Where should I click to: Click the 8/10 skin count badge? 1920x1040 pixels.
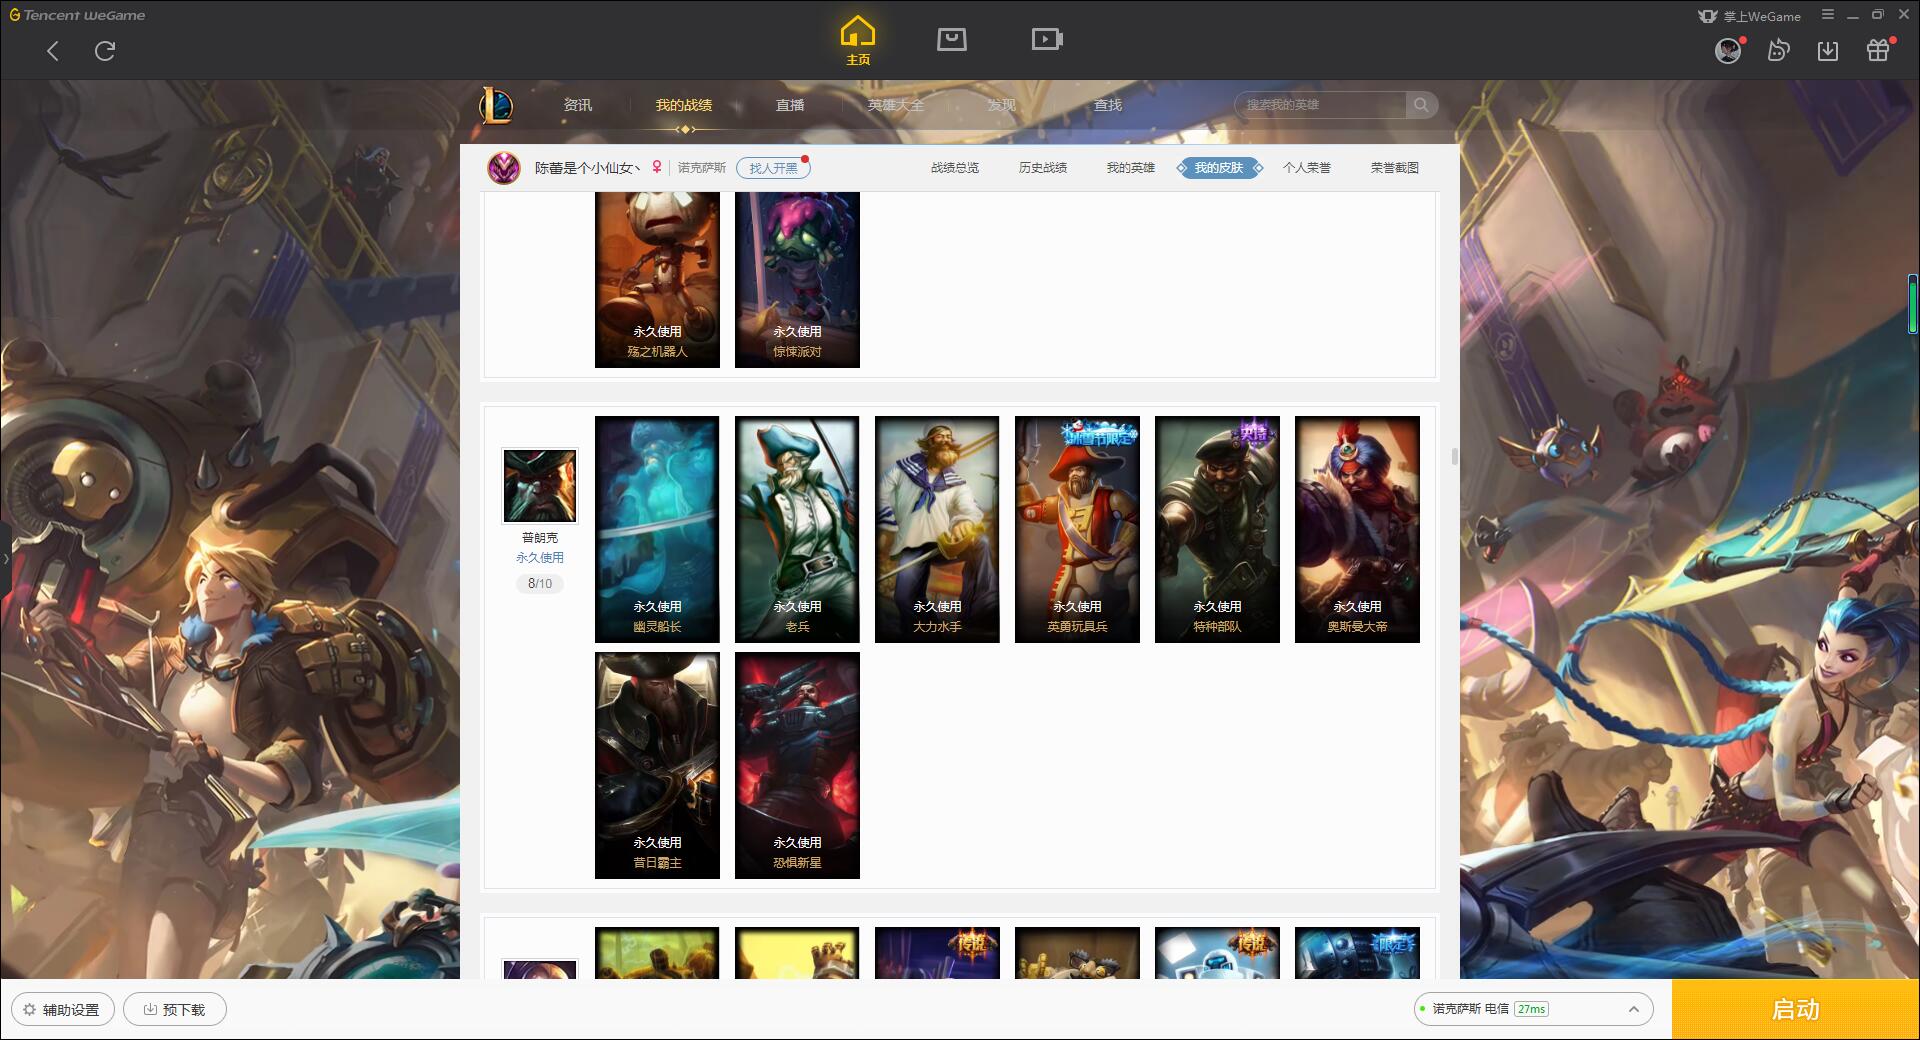[540, 583]
